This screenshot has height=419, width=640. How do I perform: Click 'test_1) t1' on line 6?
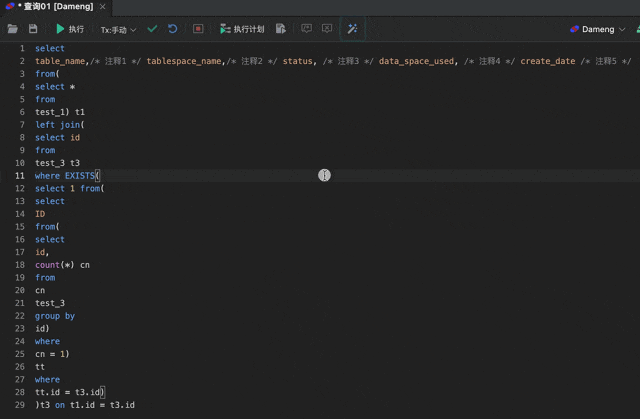(60, 112)
